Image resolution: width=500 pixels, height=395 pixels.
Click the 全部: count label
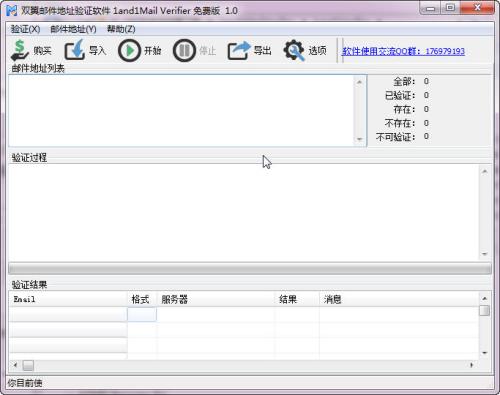click(404, 82)
